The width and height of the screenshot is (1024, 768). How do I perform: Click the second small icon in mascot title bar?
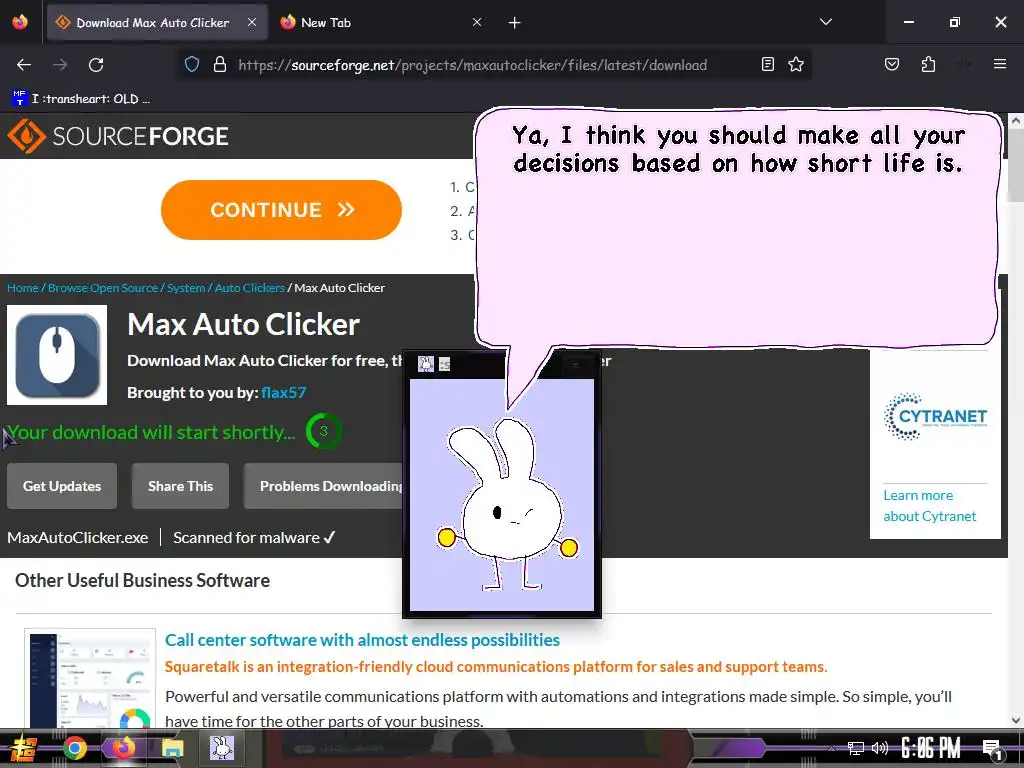coord(445,364)
